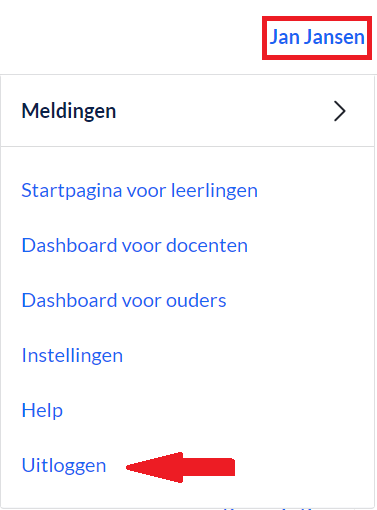The width and height of the screenshot is (377, 510).
Task: Select the learner home page entry
Action: click(139, 191)
